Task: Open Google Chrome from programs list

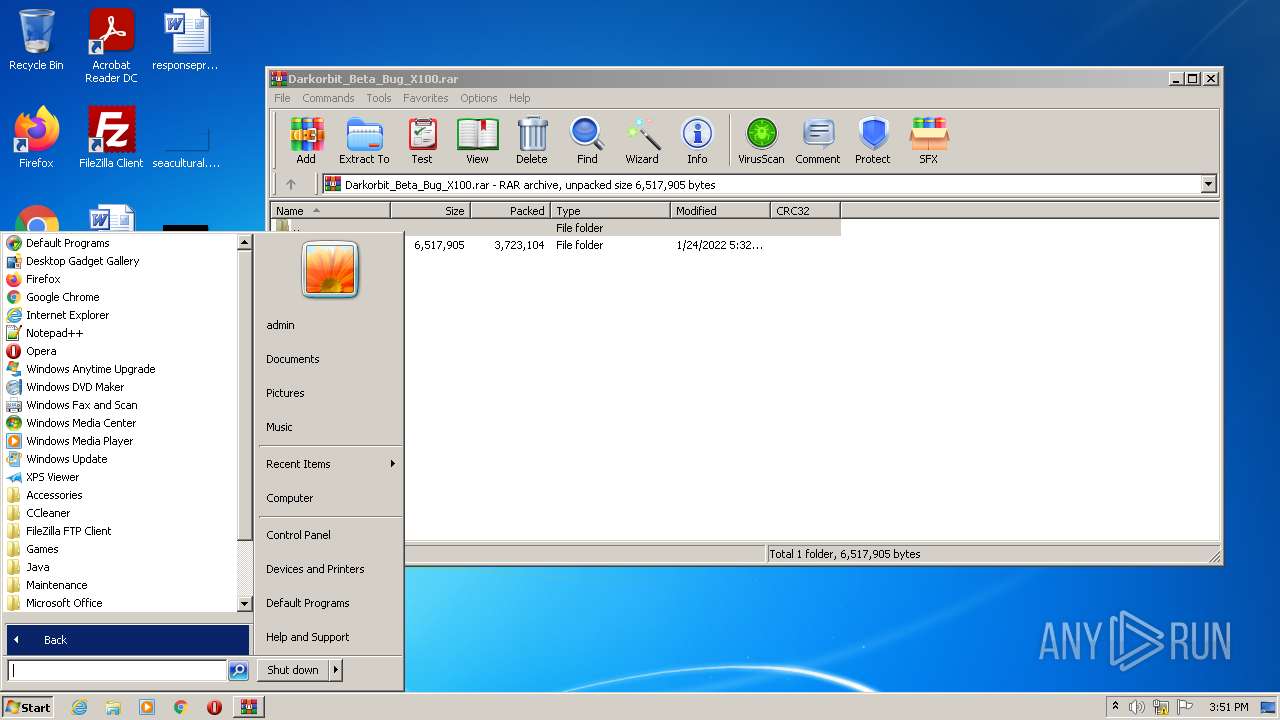Action: click(x=62, y=297)
